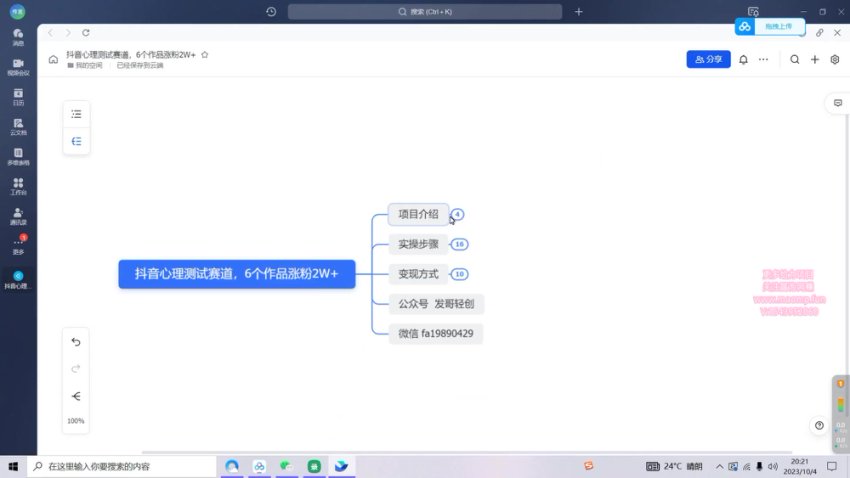Expand the 实操步骤 node with badge 16

459,244
